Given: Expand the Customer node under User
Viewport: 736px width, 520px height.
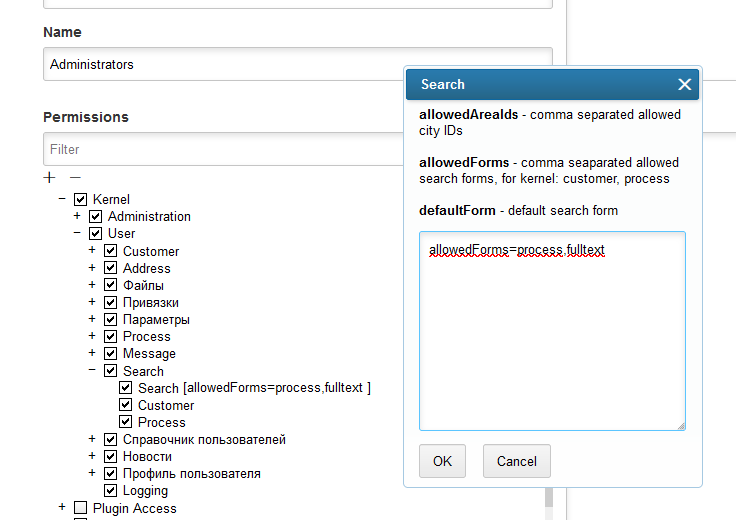Looking at the screenshot, I should point(92,250).
